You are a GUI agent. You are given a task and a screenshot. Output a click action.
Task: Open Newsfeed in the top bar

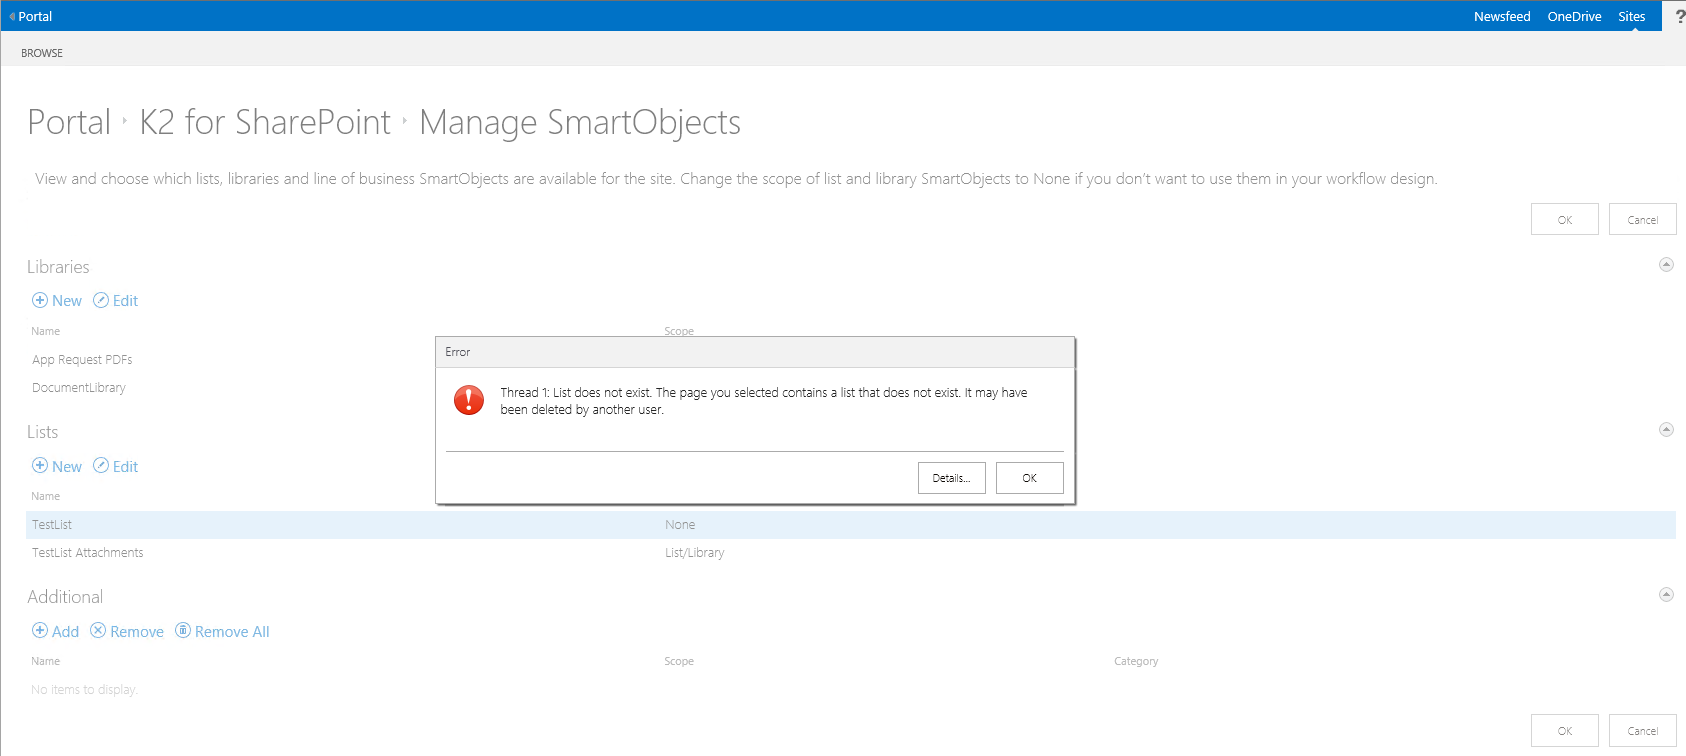(1502, 16)
